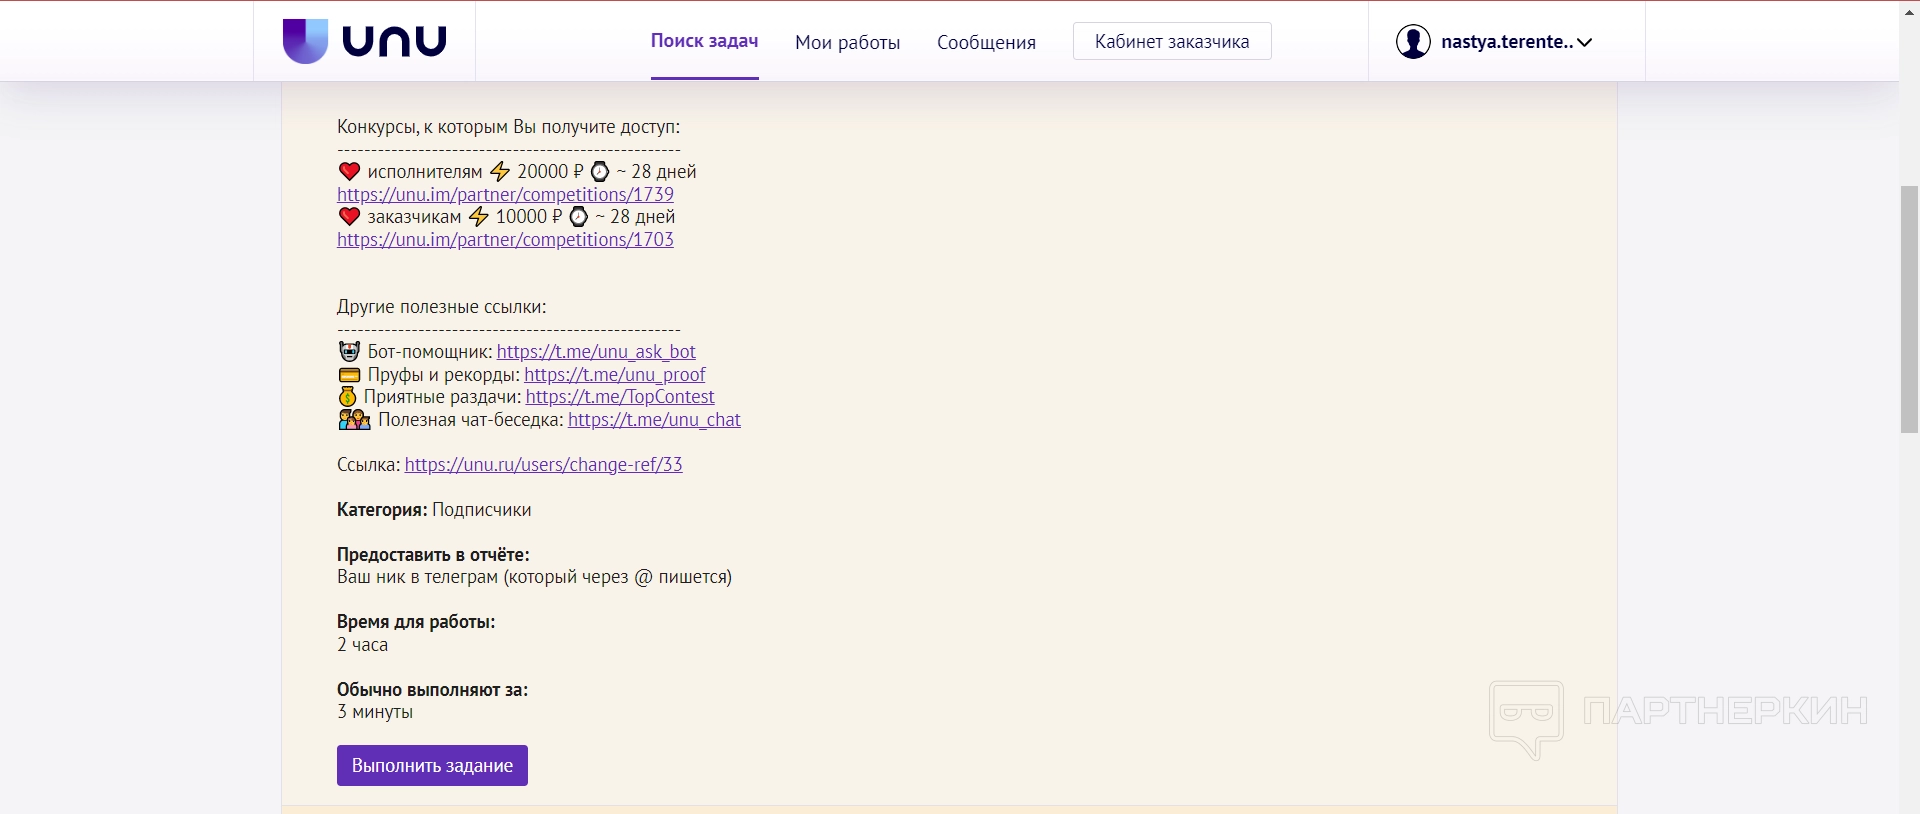Open the Поиск задач tab
Viewport: 1920px width, 814px height.
[705, 41]
